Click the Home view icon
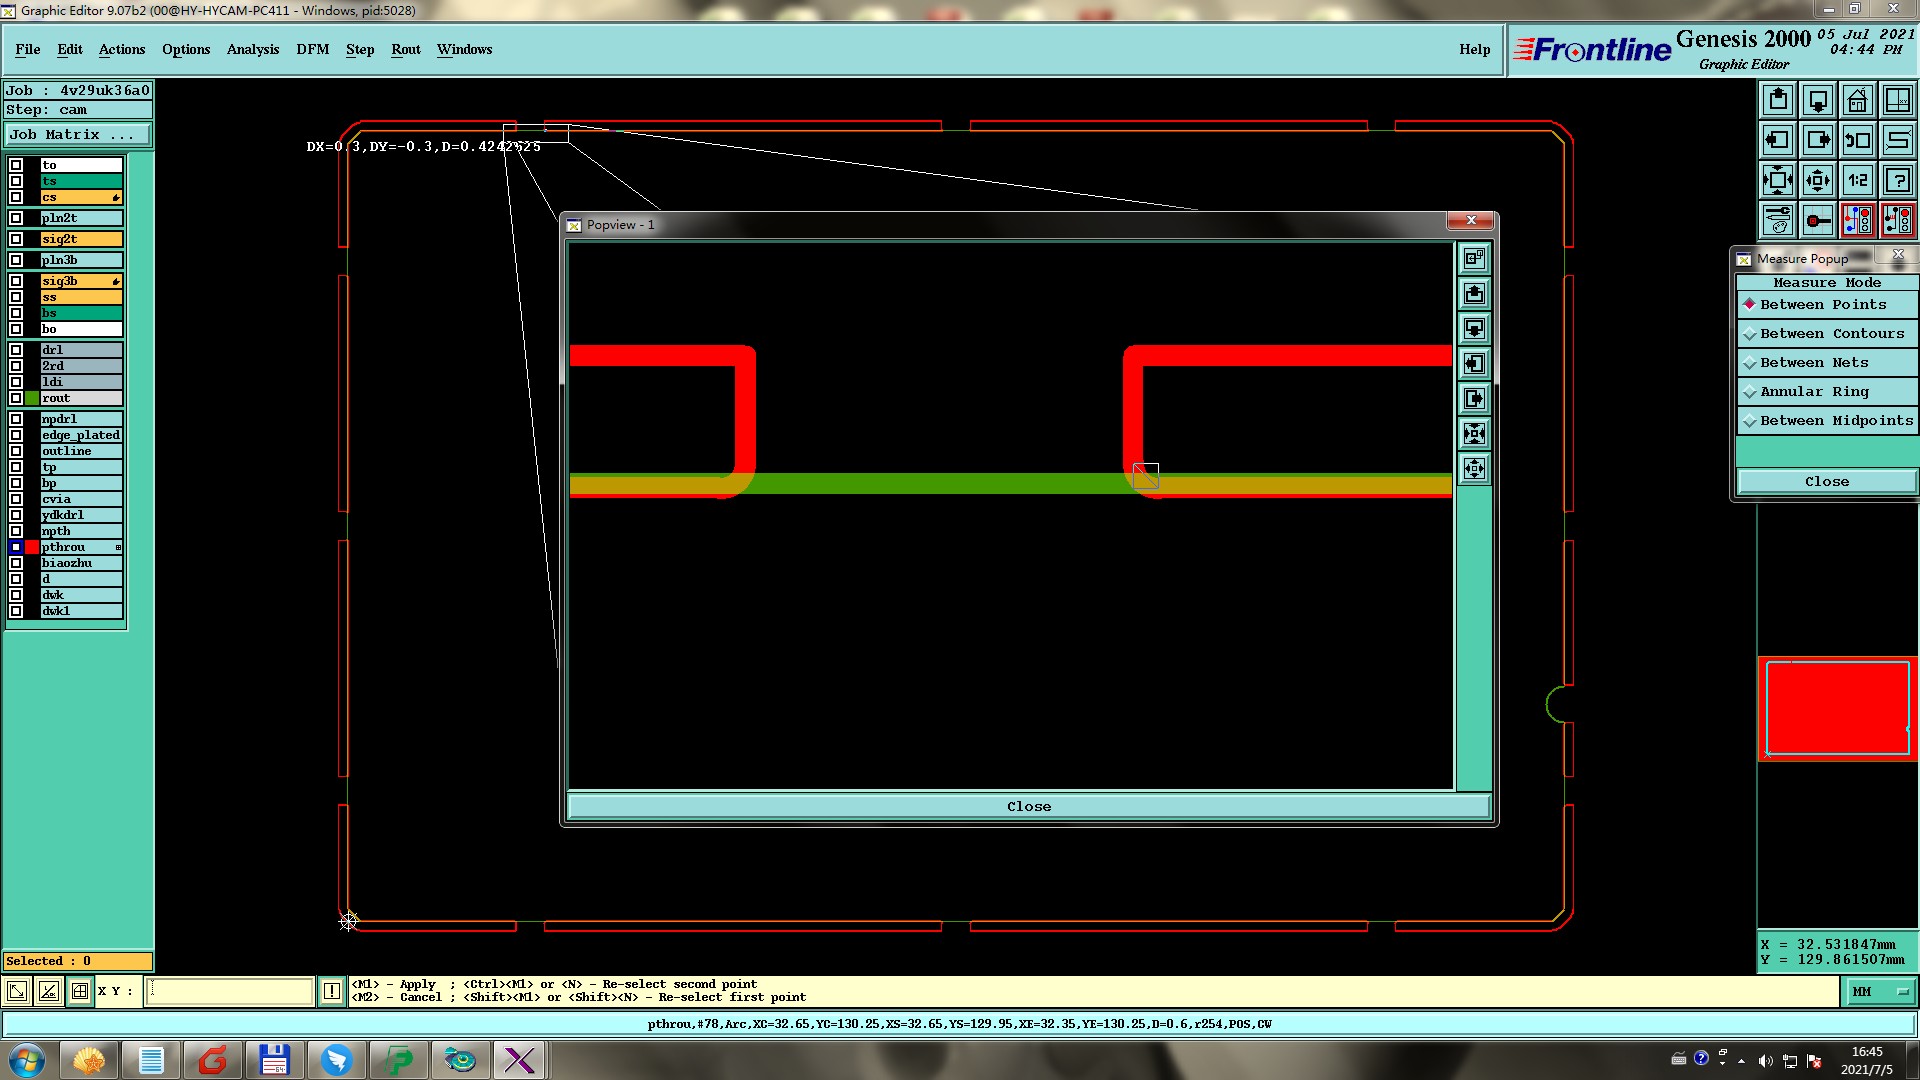The image size is (1920, 1080). 1857,100
